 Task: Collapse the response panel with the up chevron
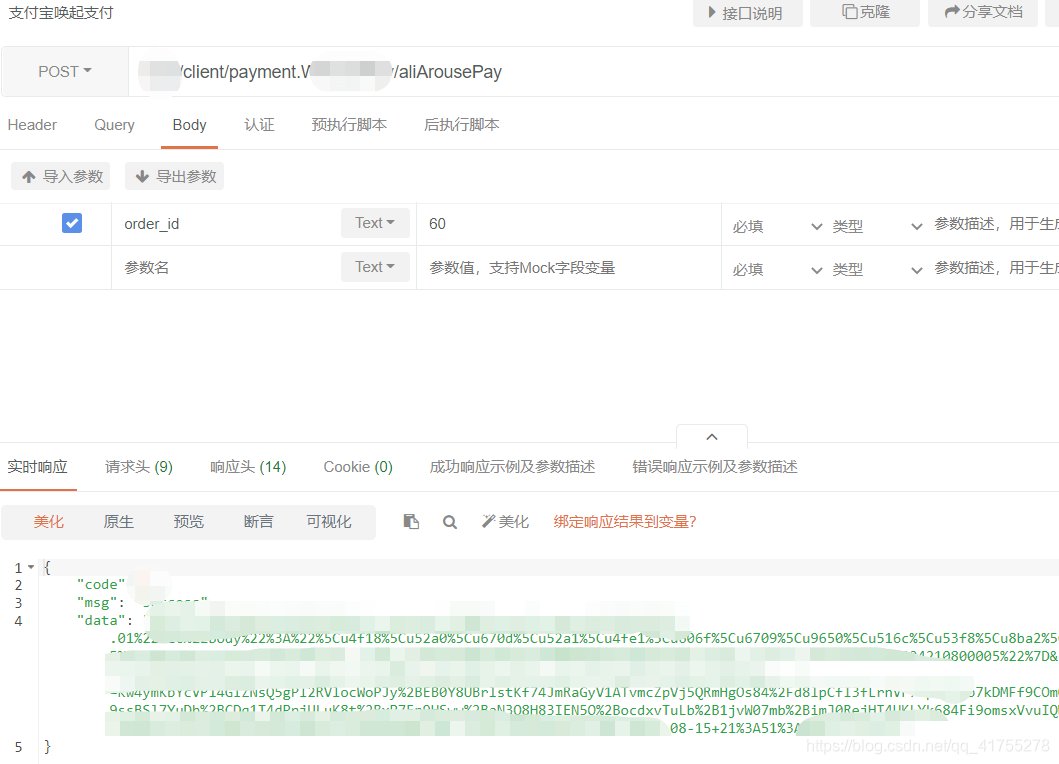[x=711, y=436]
